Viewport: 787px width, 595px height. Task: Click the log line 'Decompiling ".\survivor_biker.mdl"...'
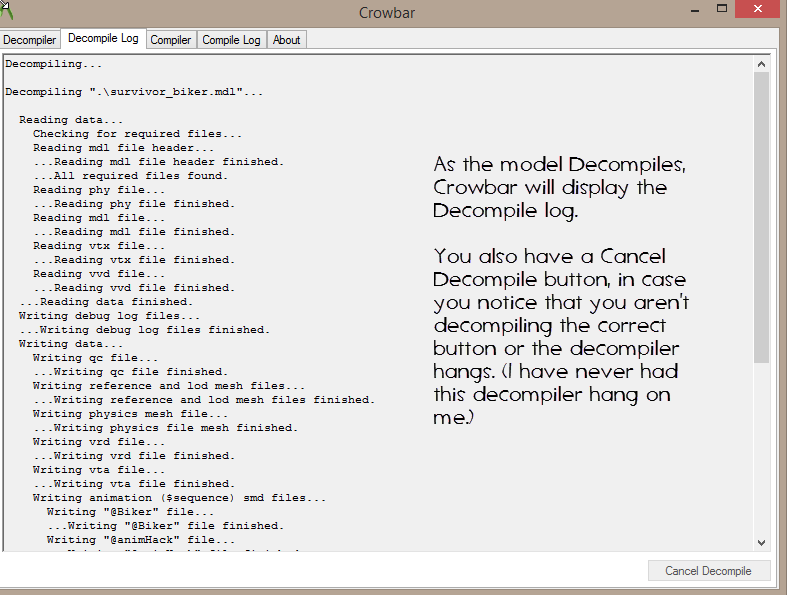pyautogui.click(x=134, y=92)
